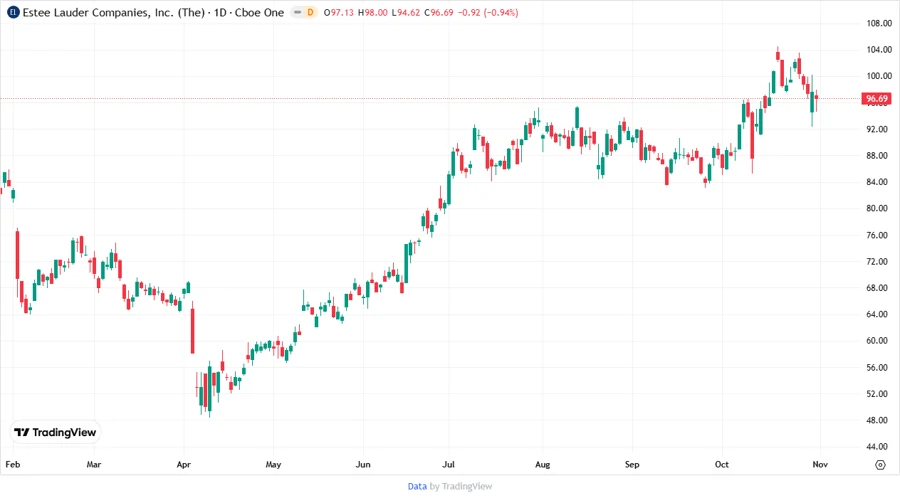Click the Nov label on time axis
Viewport: 900px width, 498px height.
[820, 464]
